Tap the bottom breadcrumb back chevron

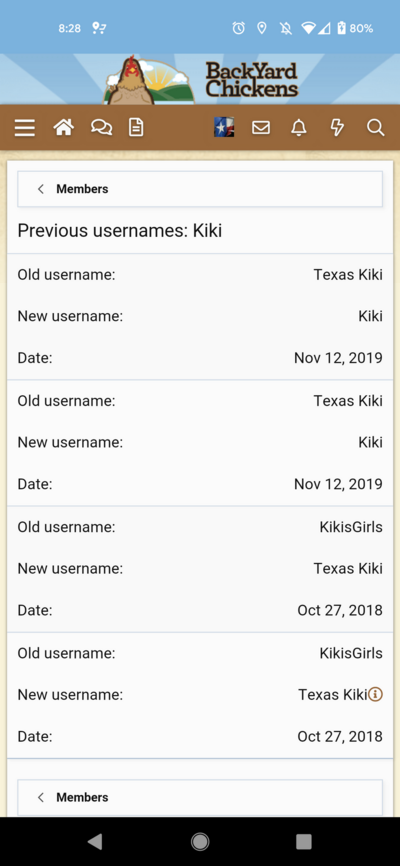(x=40, y=798)
